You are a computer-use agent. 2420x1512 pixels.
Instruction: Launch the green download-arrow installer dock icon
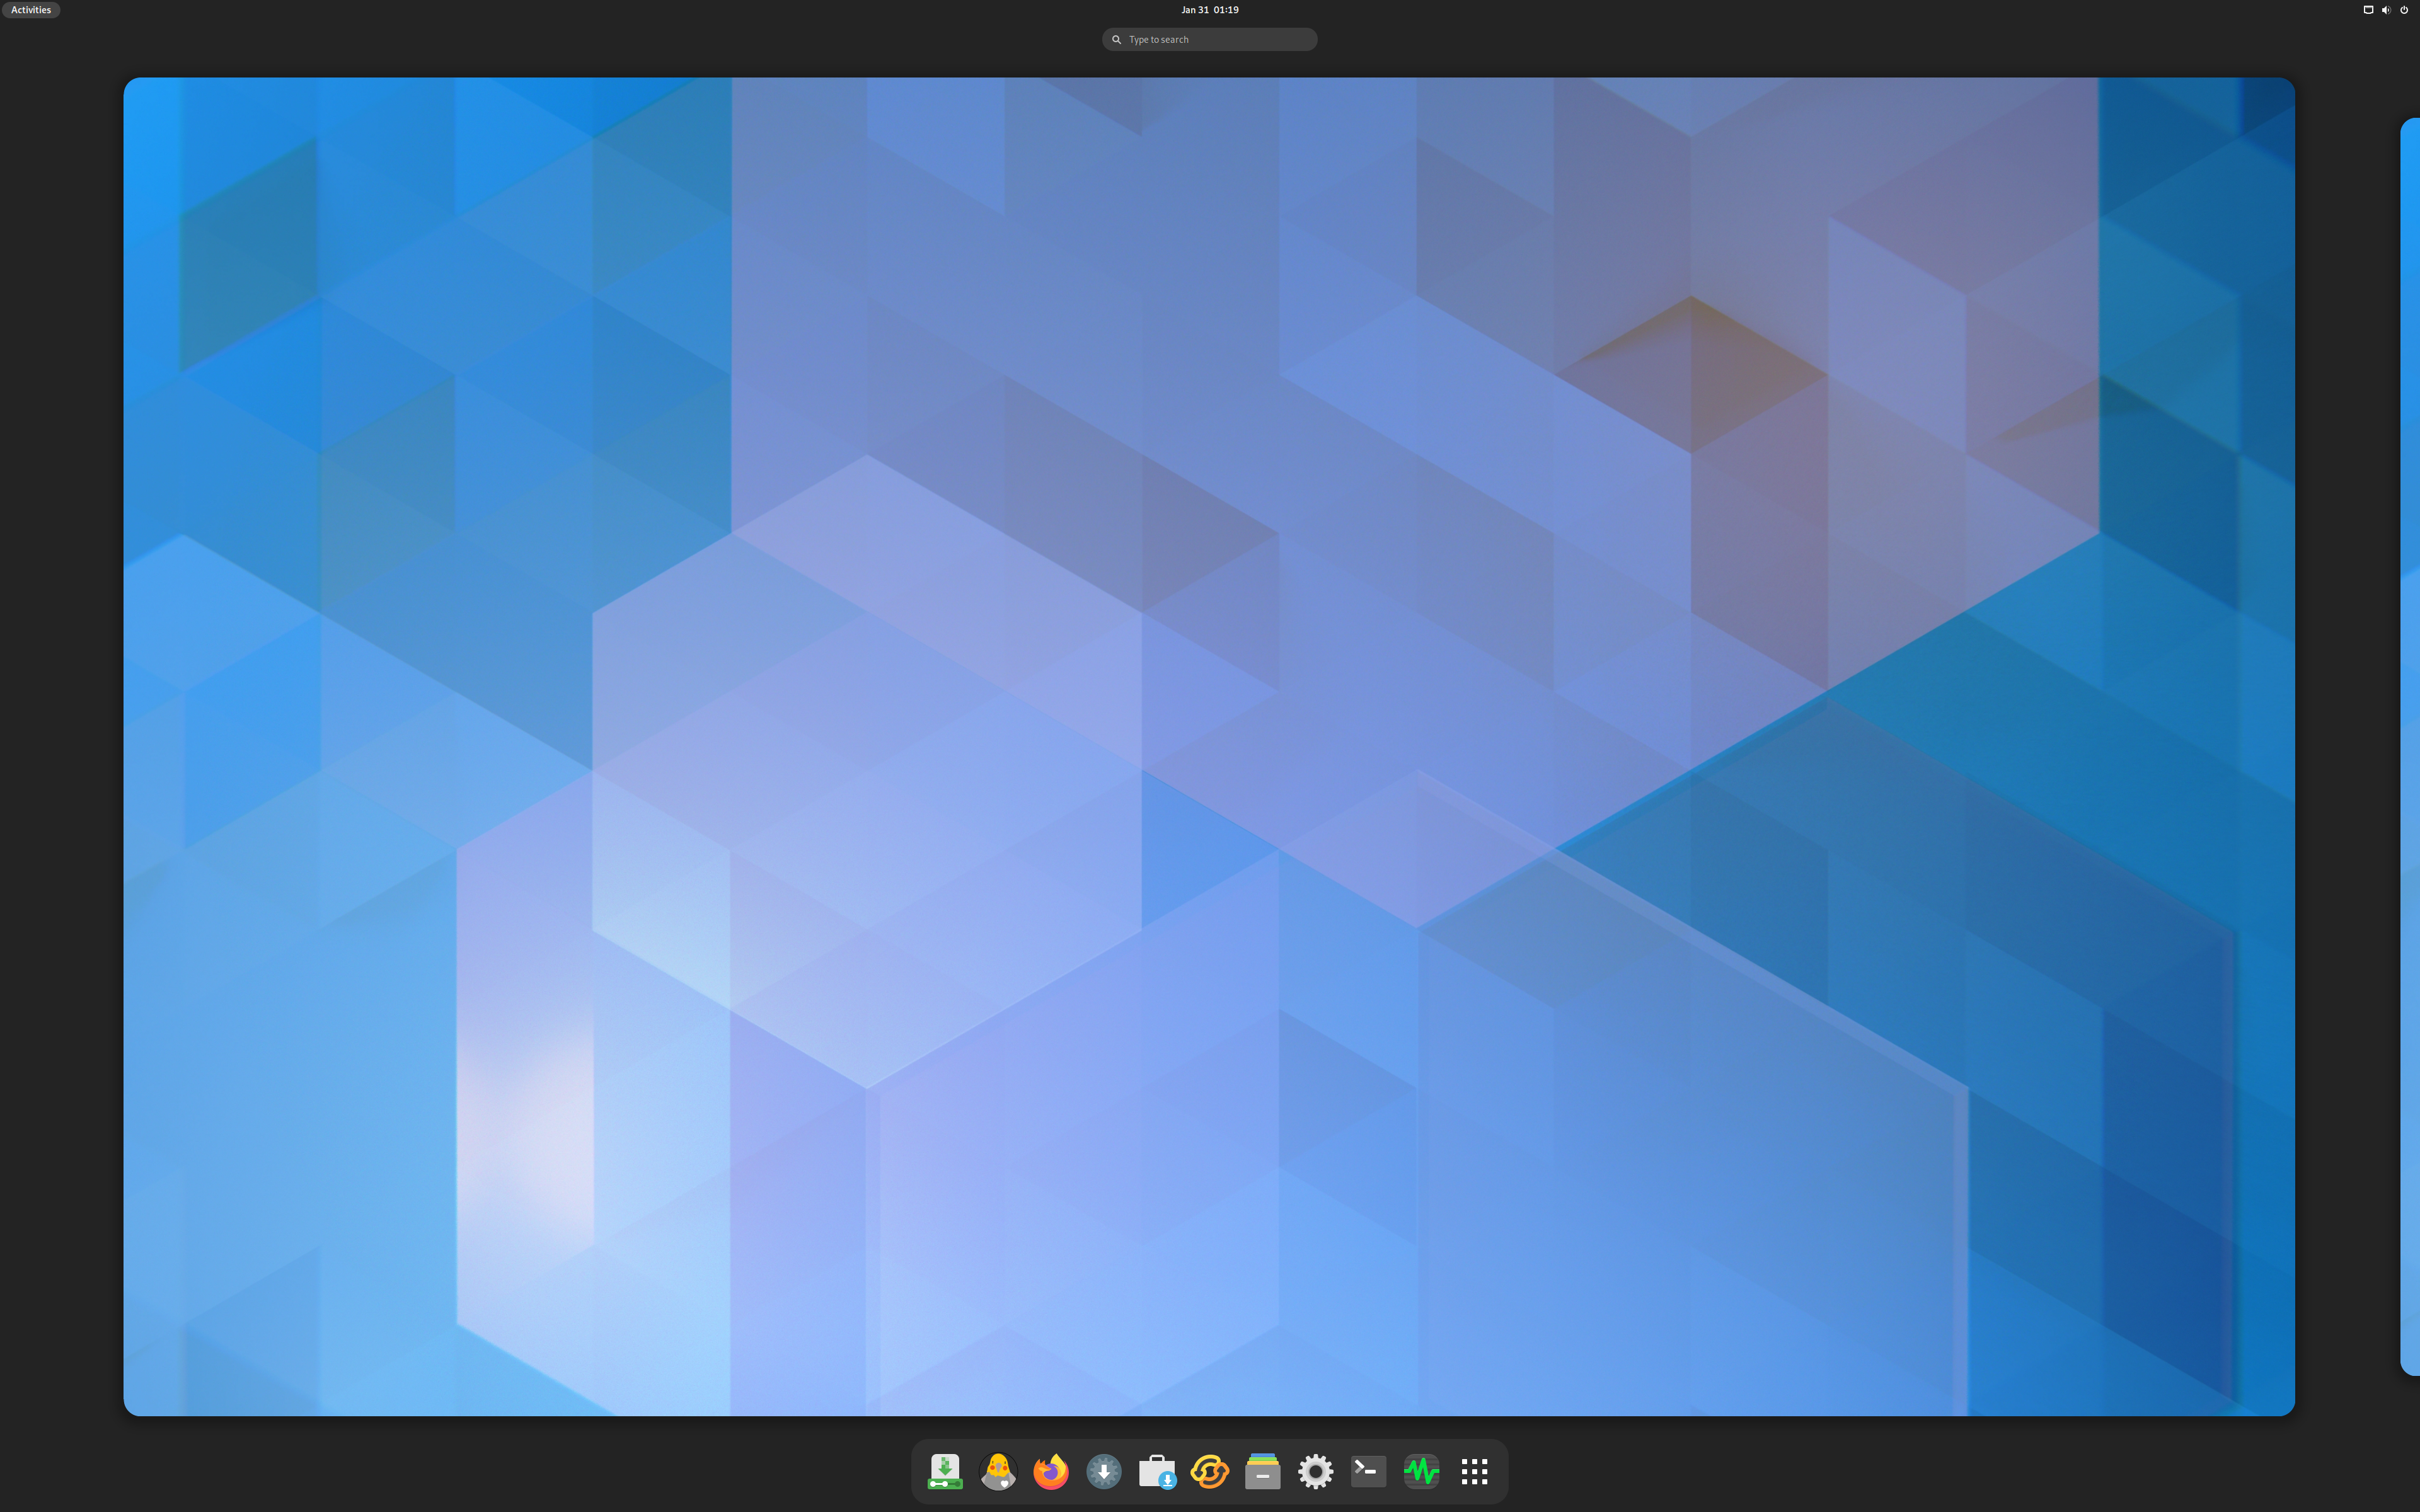(945, 1471)
